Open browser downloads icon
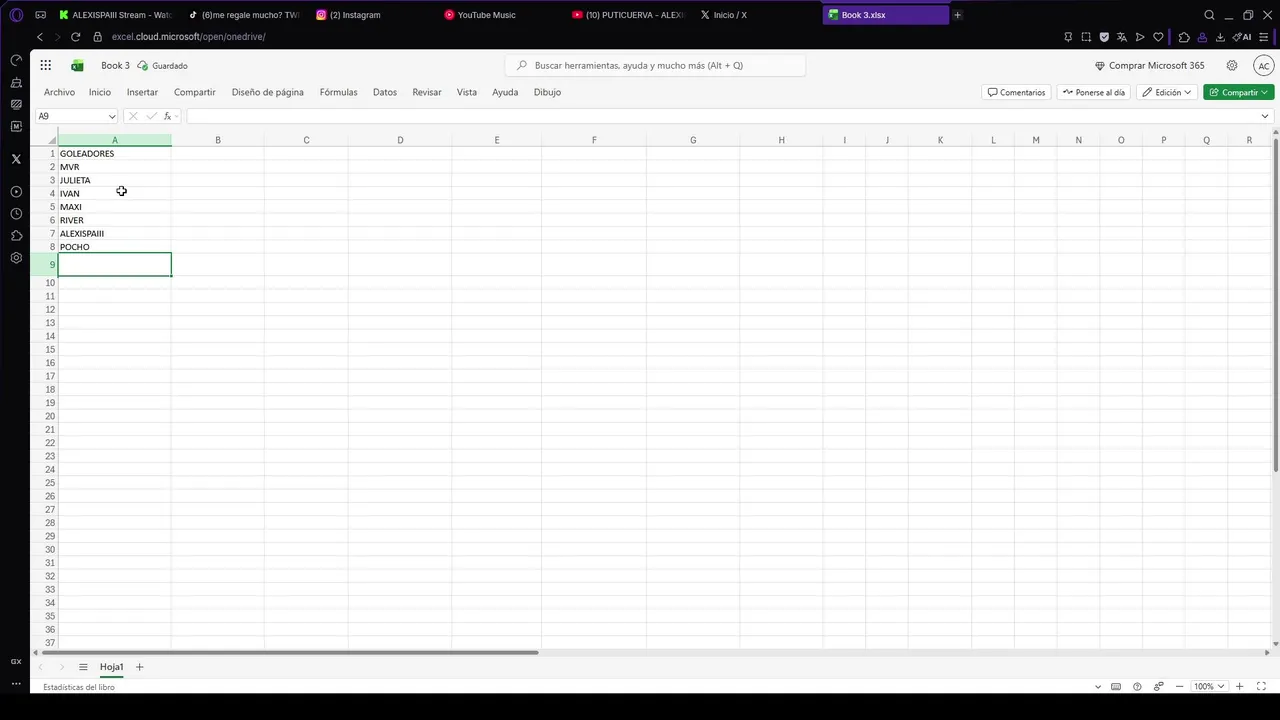Screen dimensions: 1280x720 (1220, 37)
